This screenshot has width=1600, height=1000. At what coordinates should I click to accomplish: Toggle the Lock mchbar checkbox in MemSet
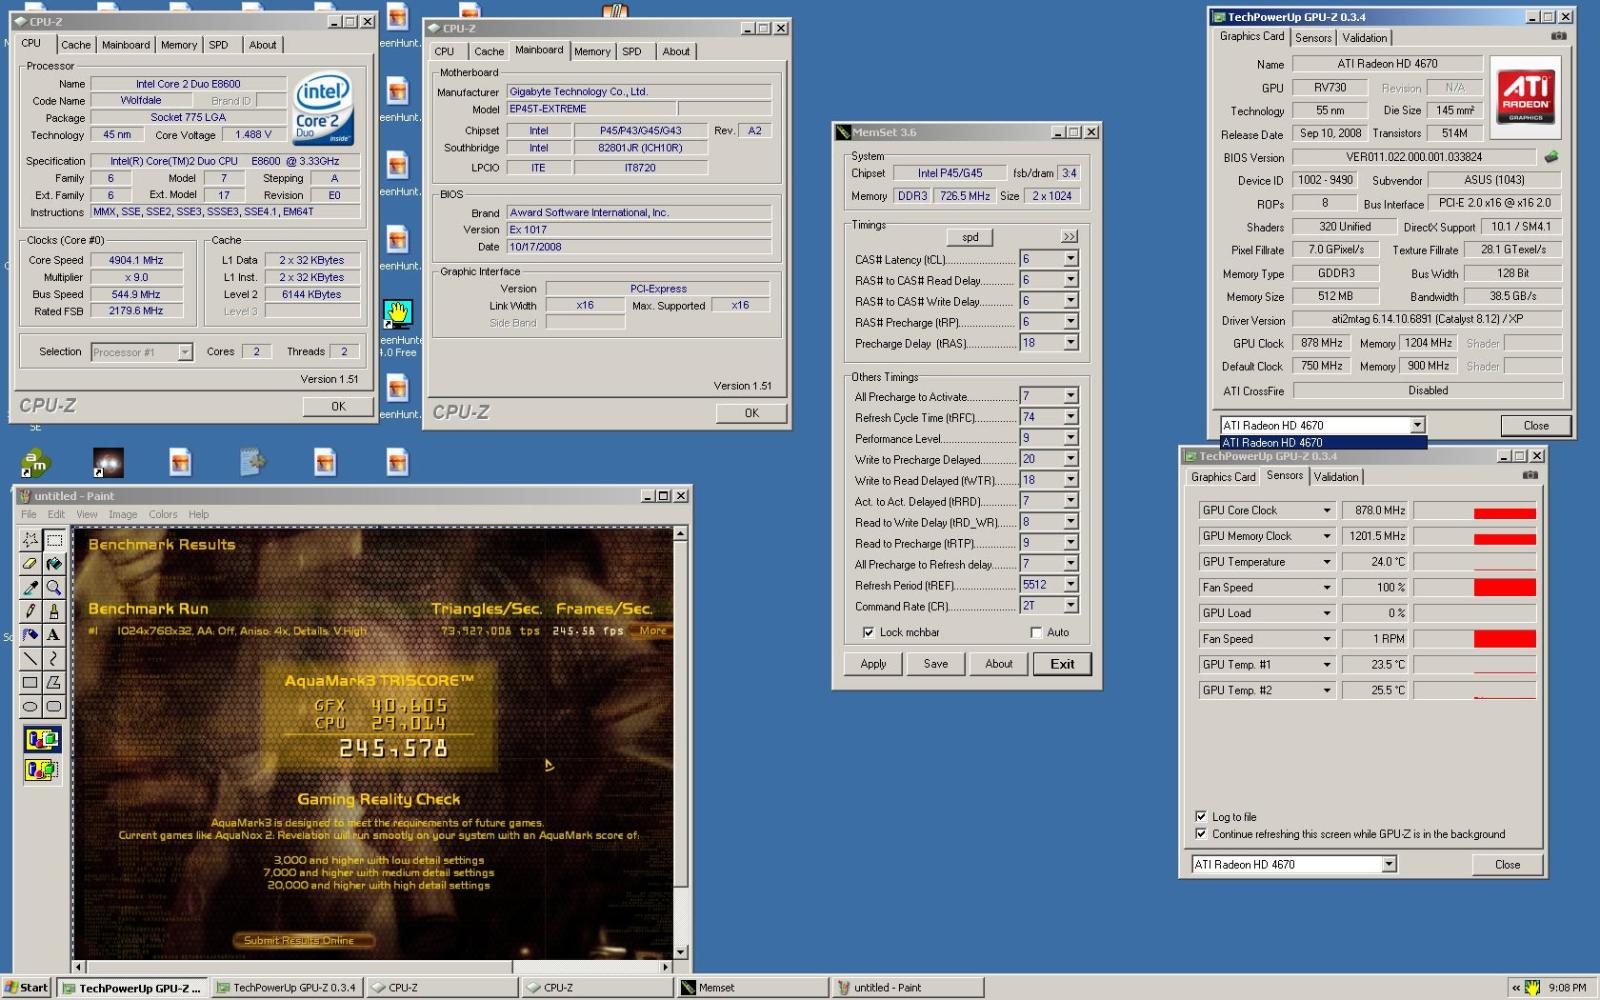868,632
